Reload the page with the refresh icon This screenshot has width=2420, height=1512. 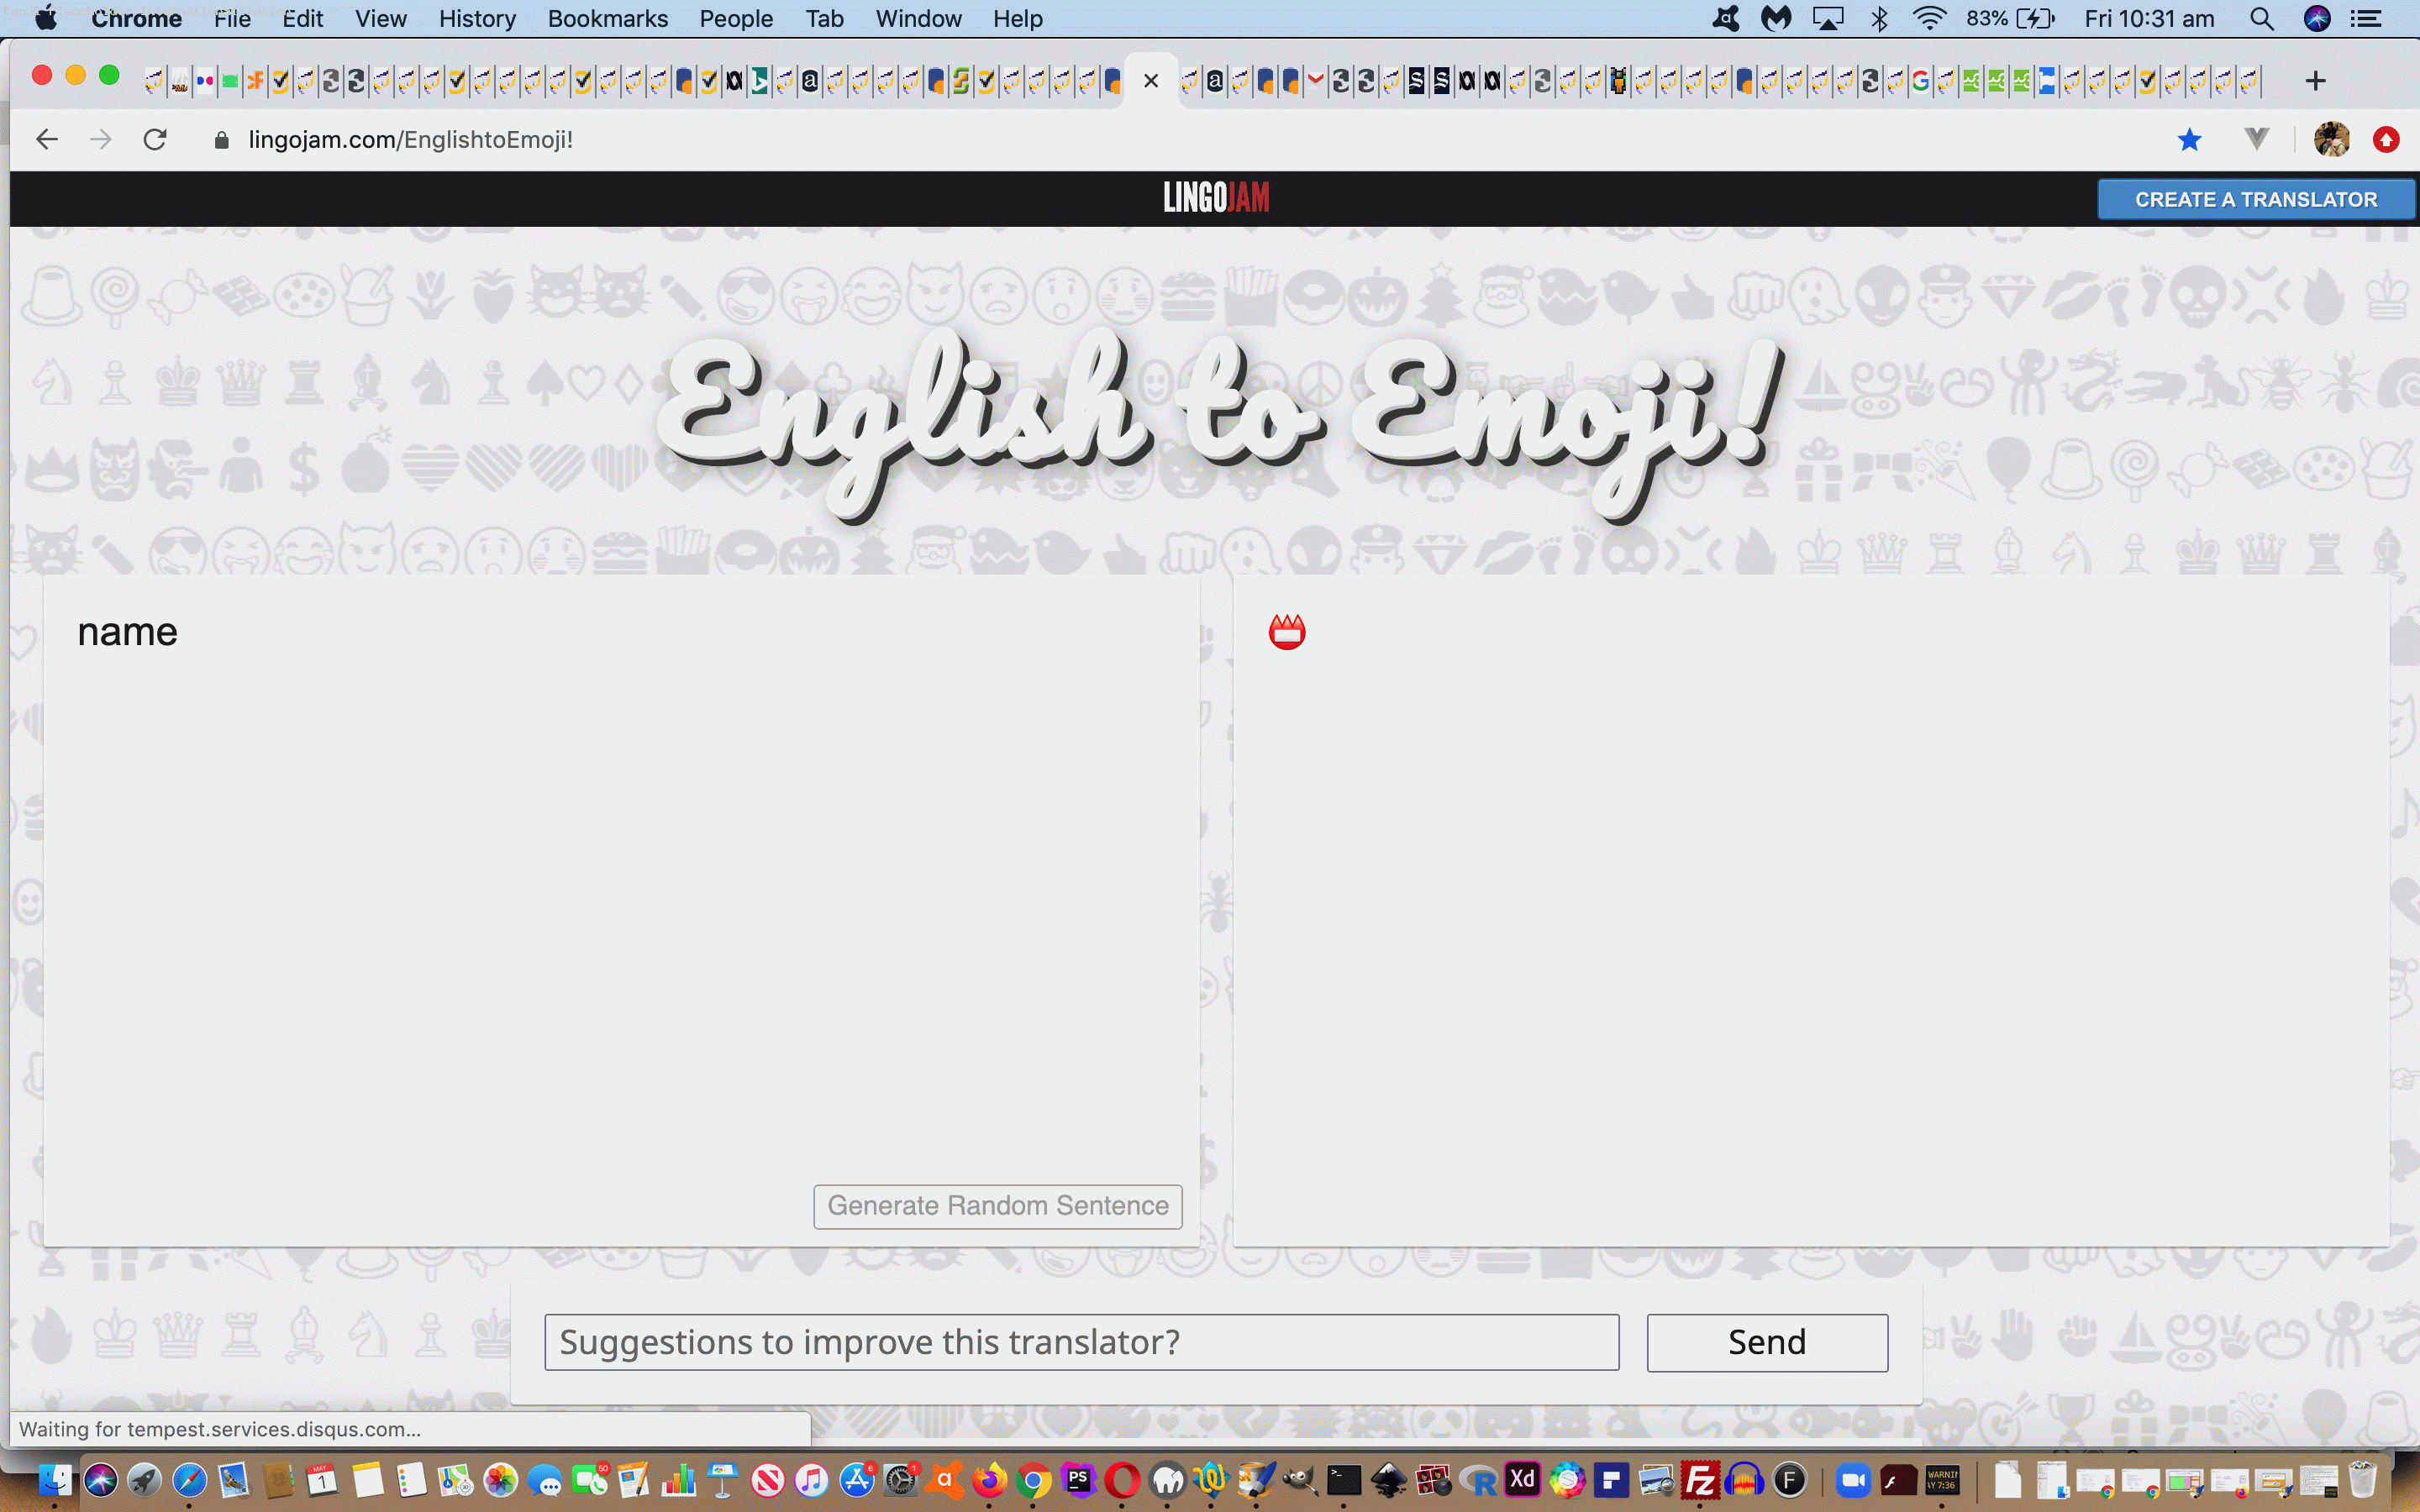[x=155, y=140]
